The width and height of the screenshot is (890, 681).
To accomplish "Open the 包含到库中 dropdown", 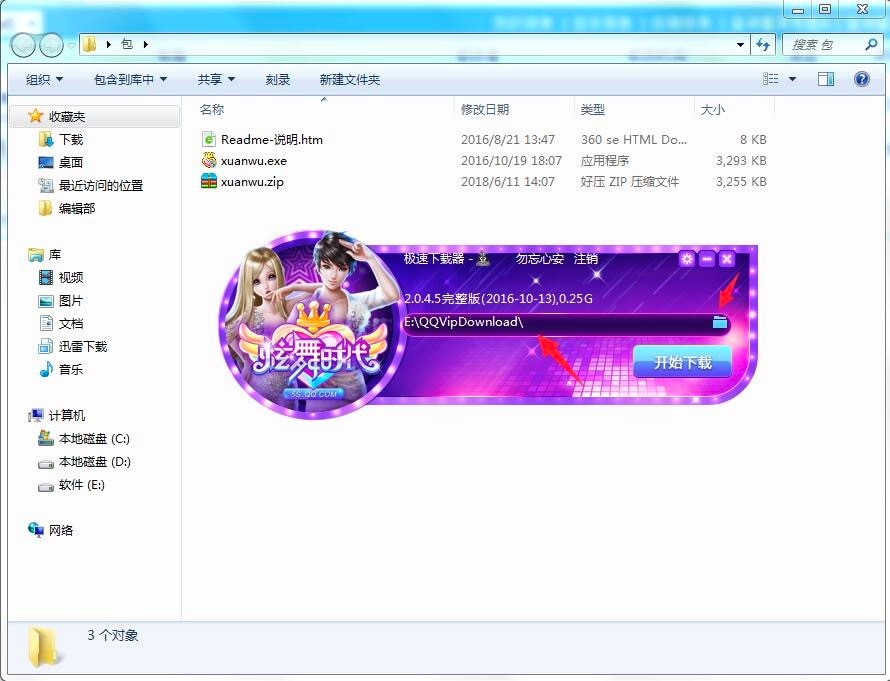I will tap(129, 79).
